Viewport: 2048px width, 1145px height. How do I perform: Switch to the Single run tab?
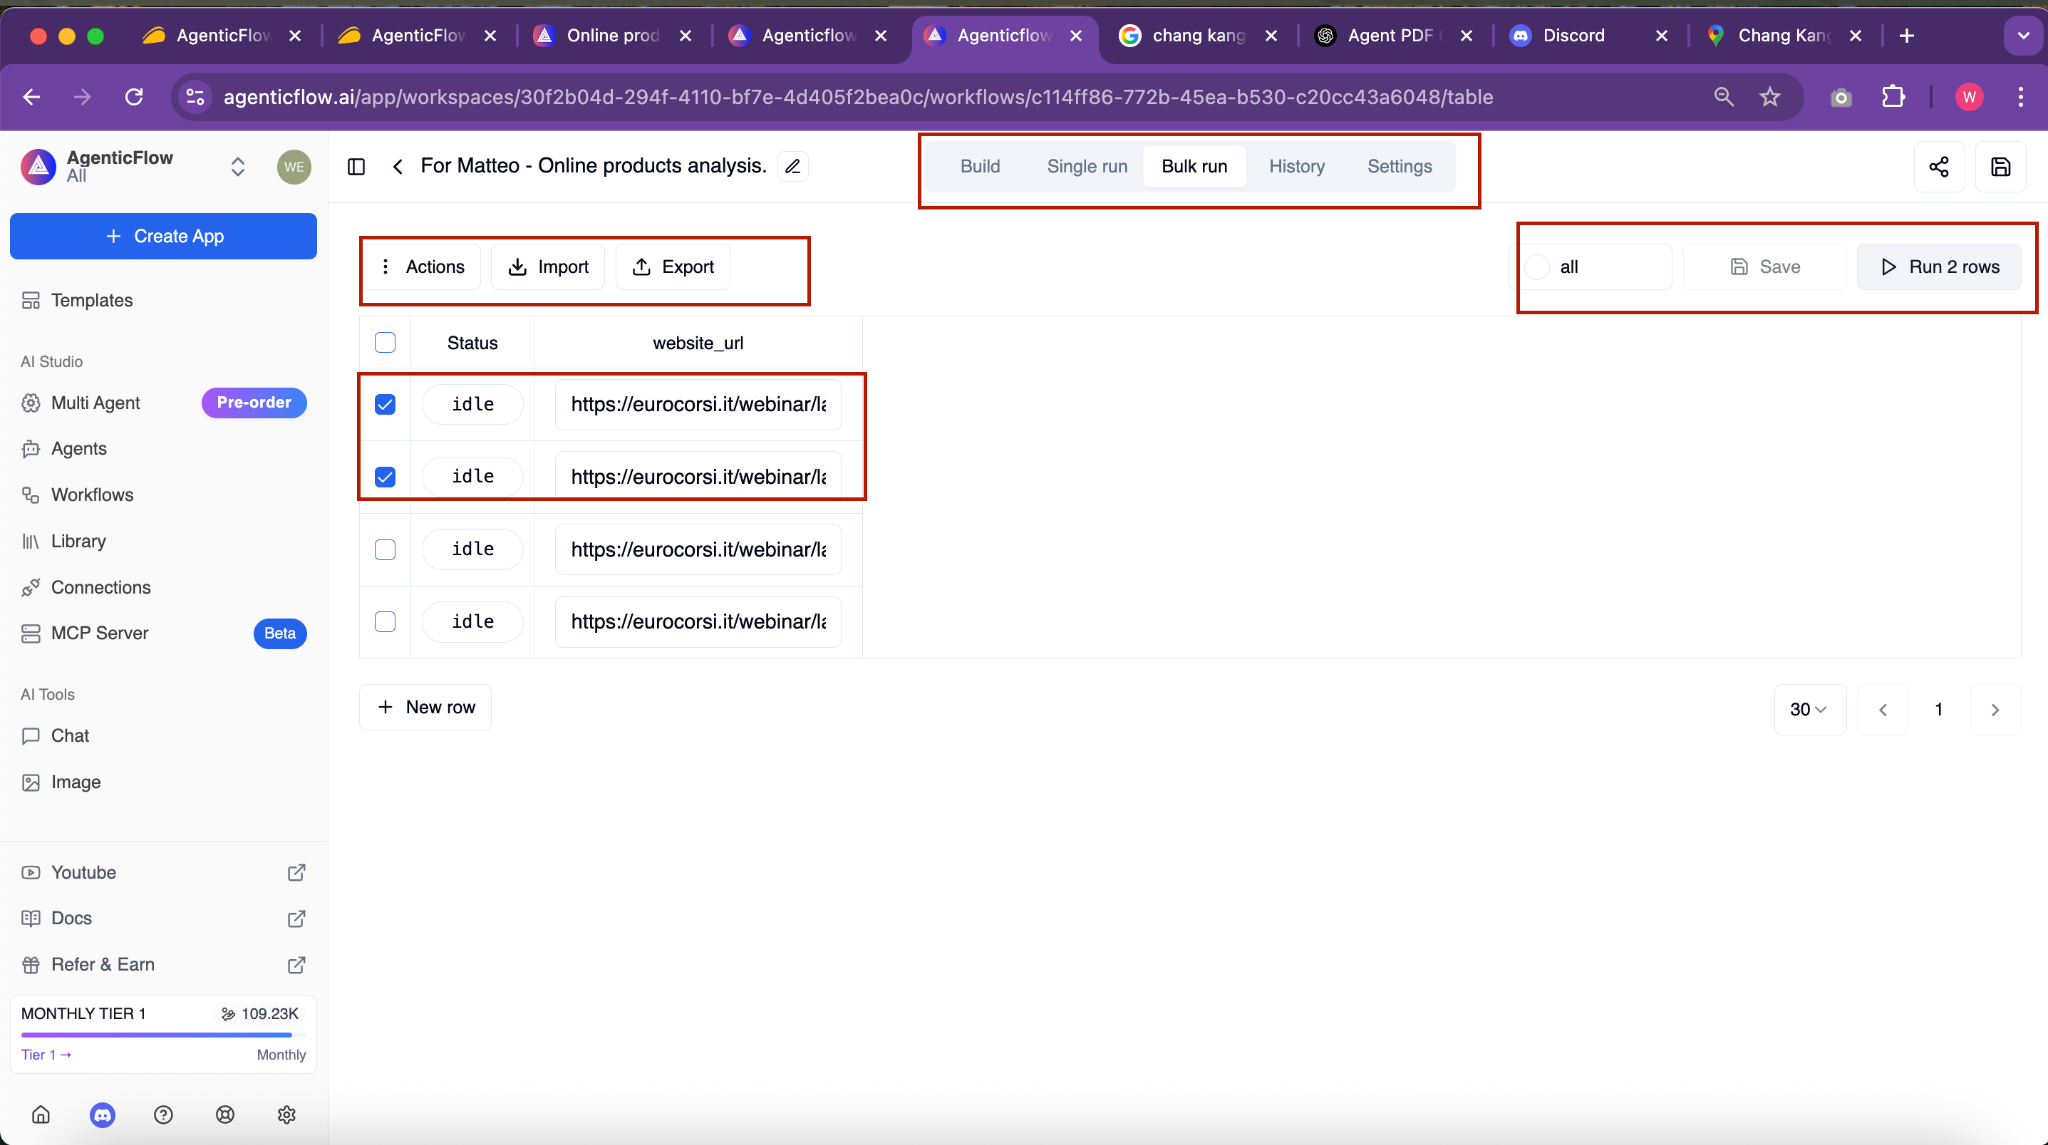coord(1086,167)
